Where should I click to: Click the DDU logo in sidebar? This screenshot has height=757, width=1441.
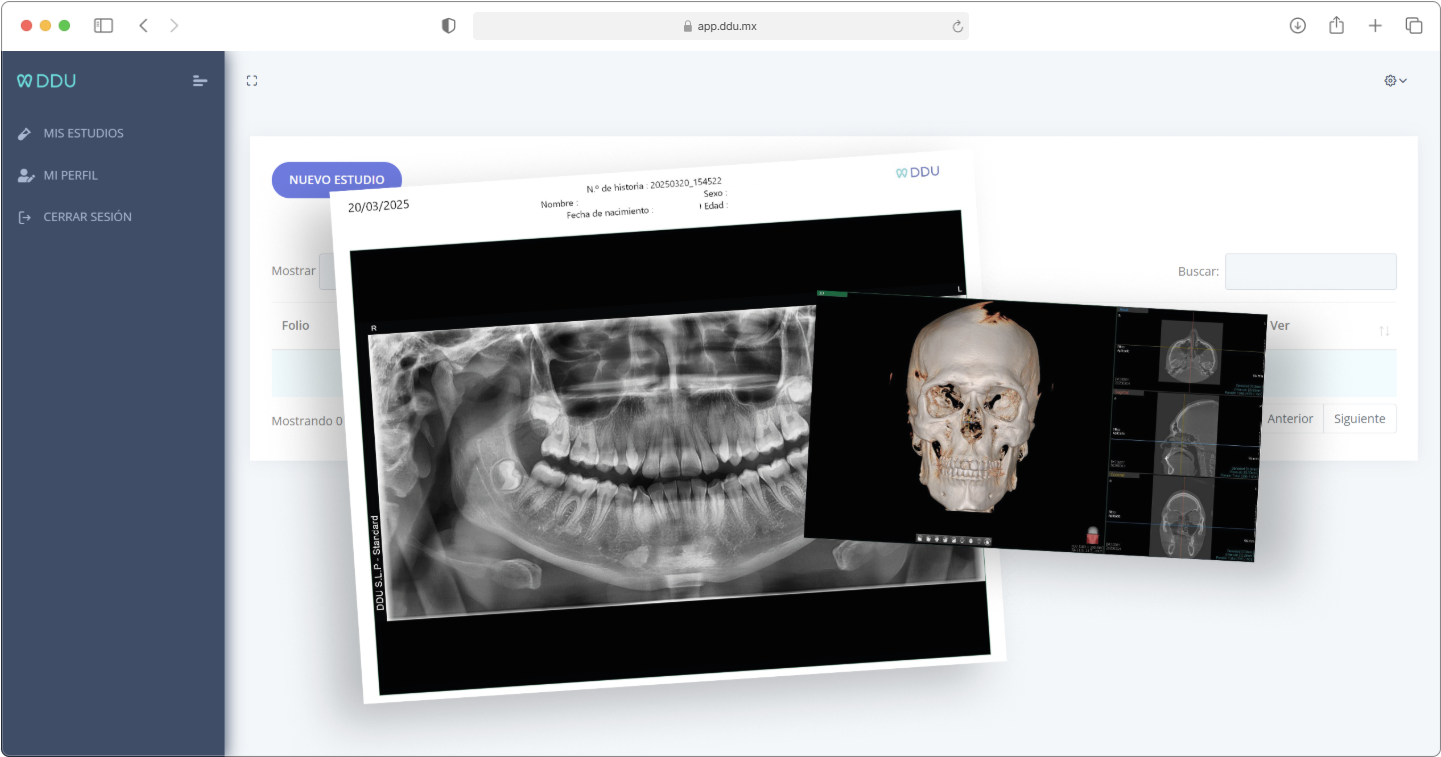click(47, 81)
